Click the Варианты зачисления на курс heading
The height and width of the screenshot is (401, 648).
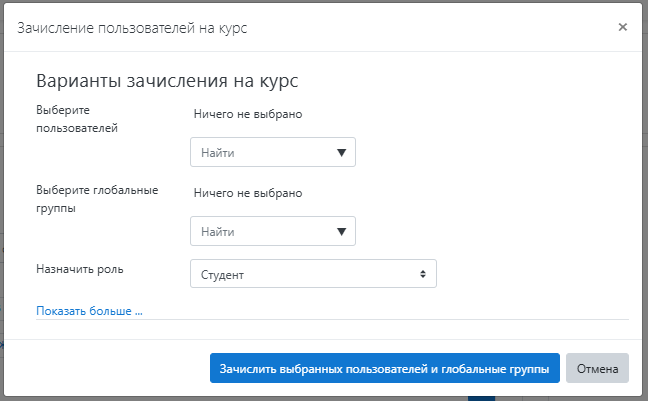167,81
